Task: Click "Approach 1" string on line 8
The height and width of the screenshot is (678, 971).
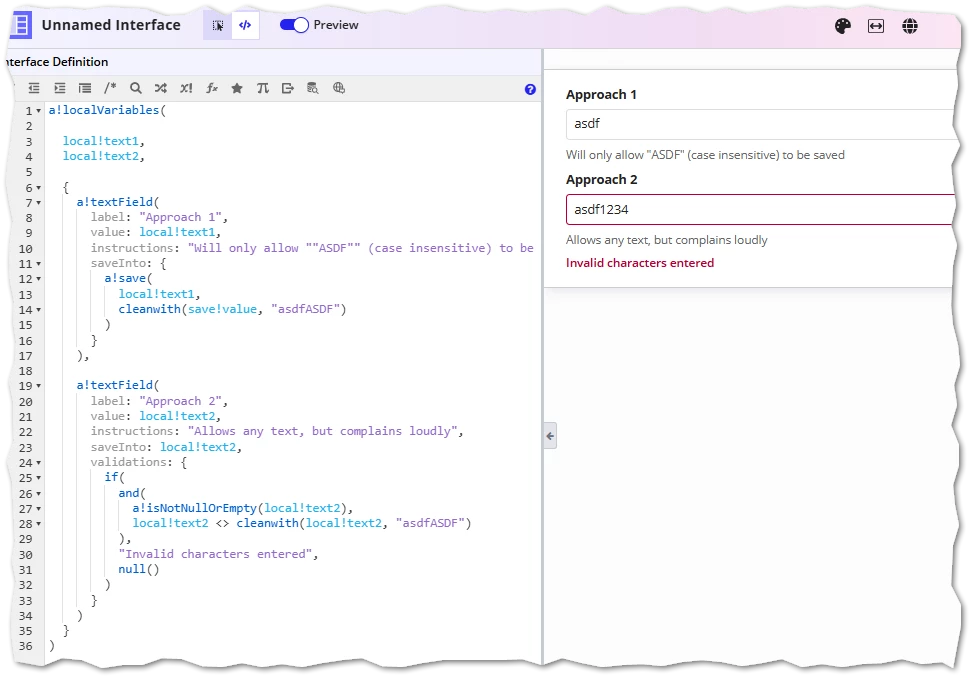Action: pyautogui.click(x=180, y=217)
